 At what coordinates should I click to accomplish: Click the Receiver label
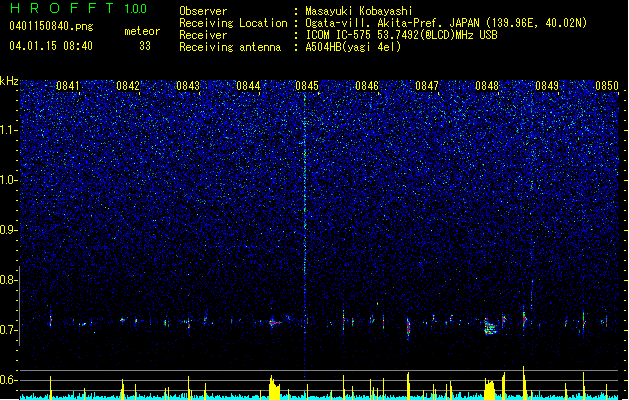point(203,35)
